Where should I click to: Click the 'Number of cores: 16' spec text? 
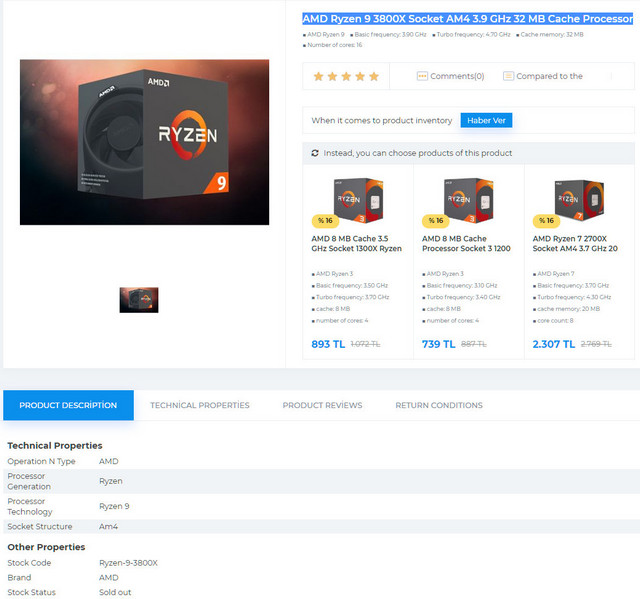coord(334,45)
